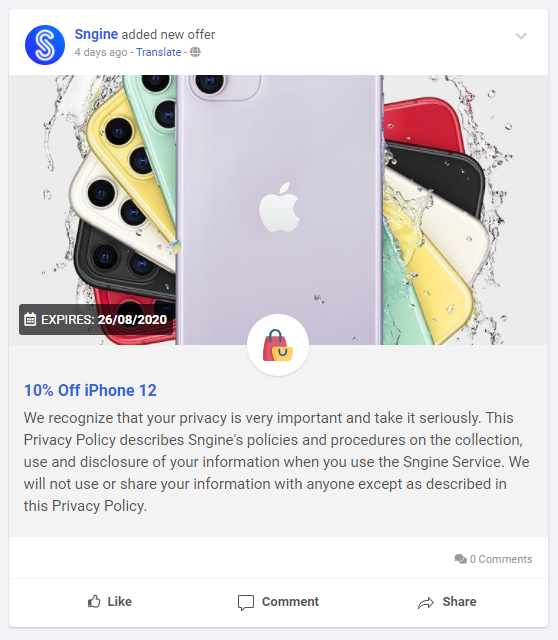Viewport: 558px width, 640px height.
Task: Click the comments bubbles count icon
Action: click(460, 559)
